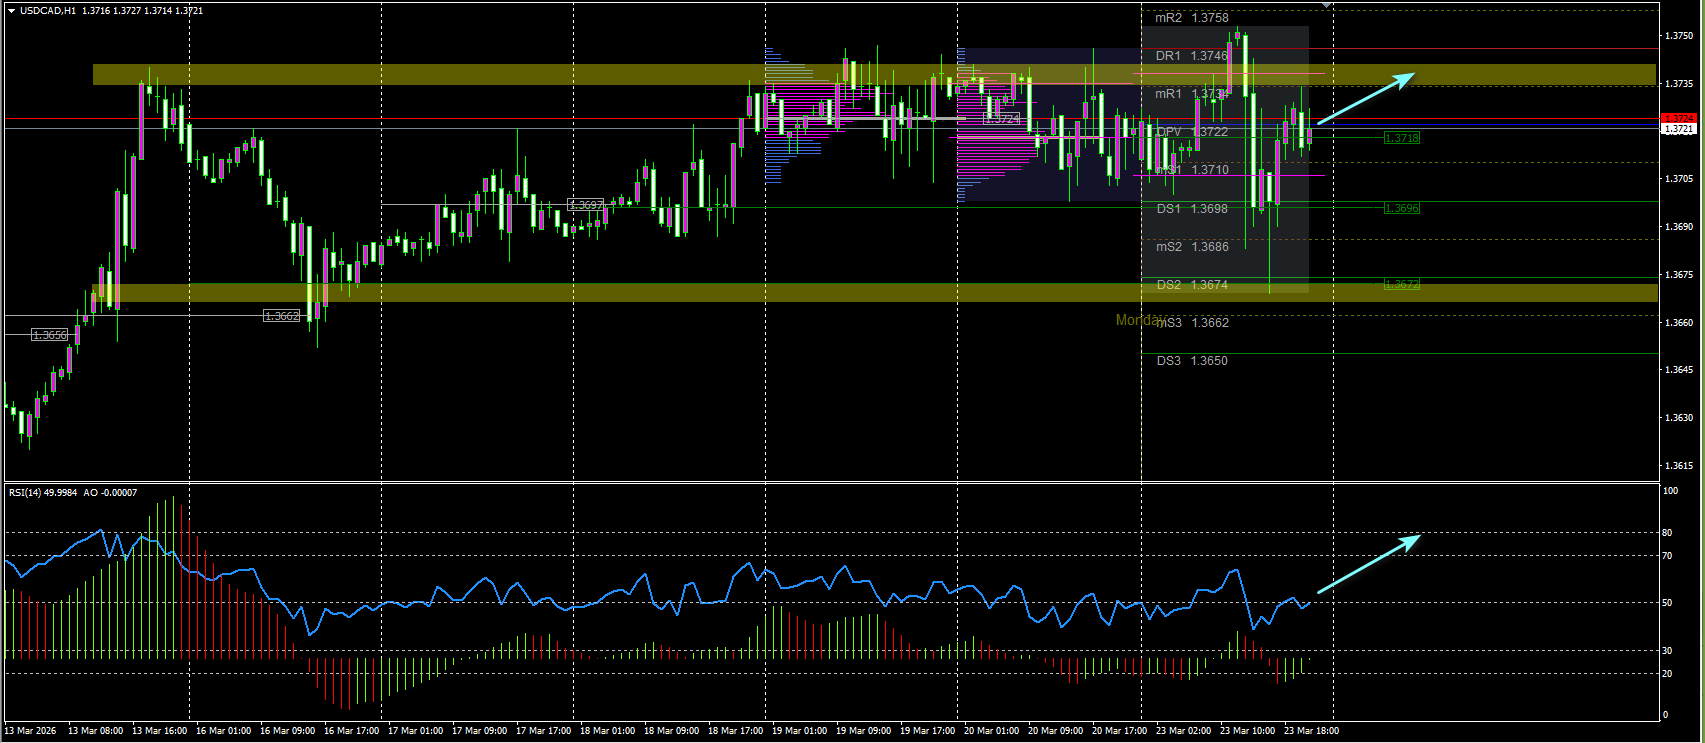
Task: Select the 20 Mar 09:00 time label
Action: coord(1056,731)
